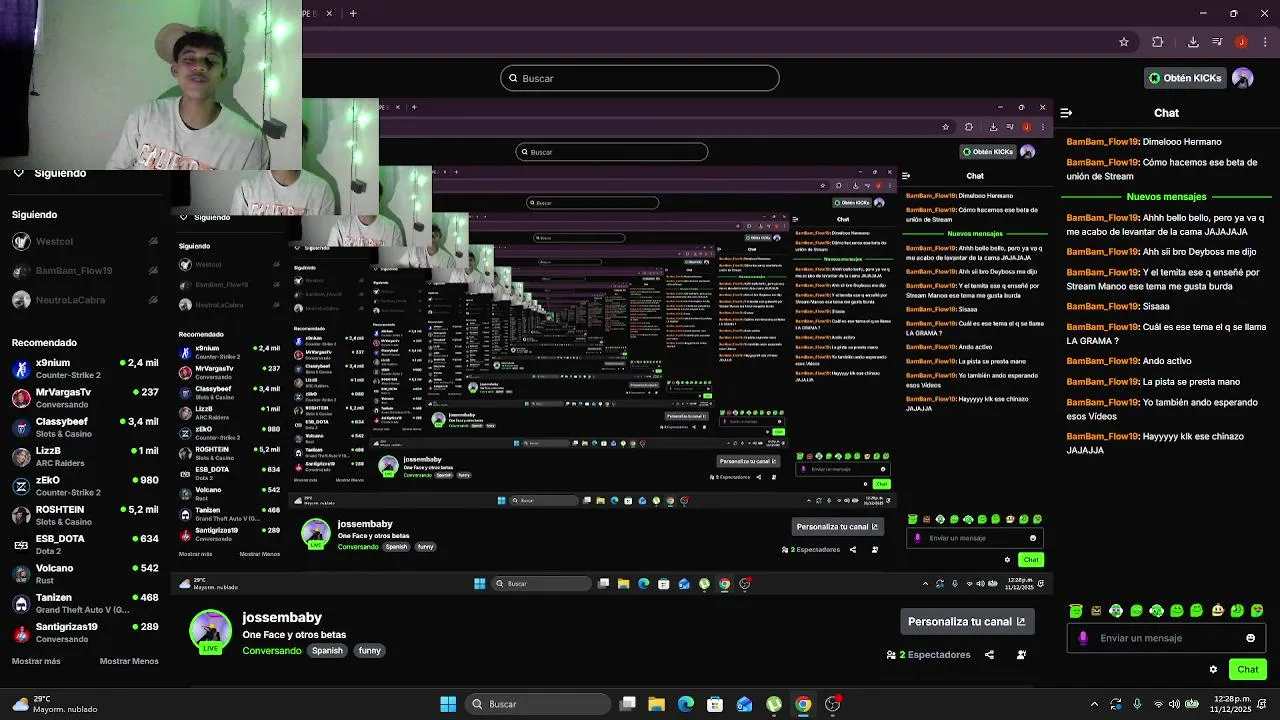Click ROSHTEIN channel avatar
Viewport: 1280px width, 720px height.
point(21,515)
